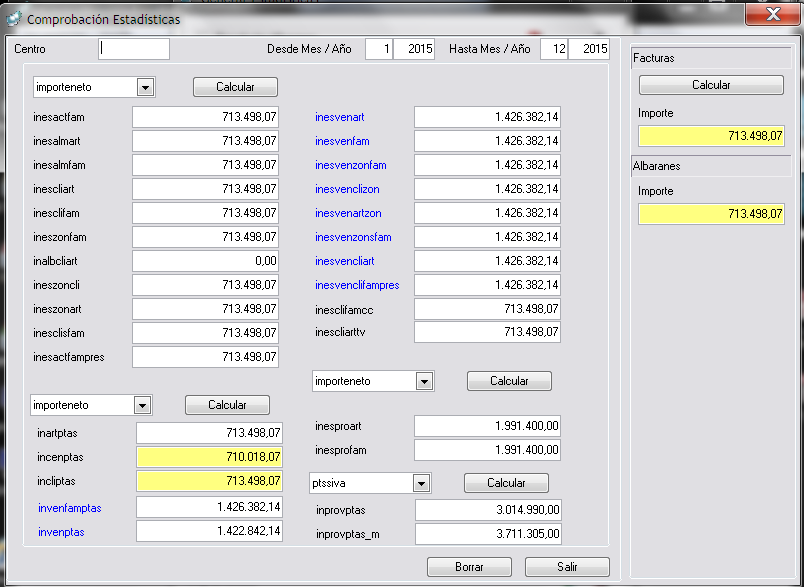The image size is (804, 587).
Task: Click the inprovptas_m field showing 3.711.305,00
Action: [x=489, y=534]
